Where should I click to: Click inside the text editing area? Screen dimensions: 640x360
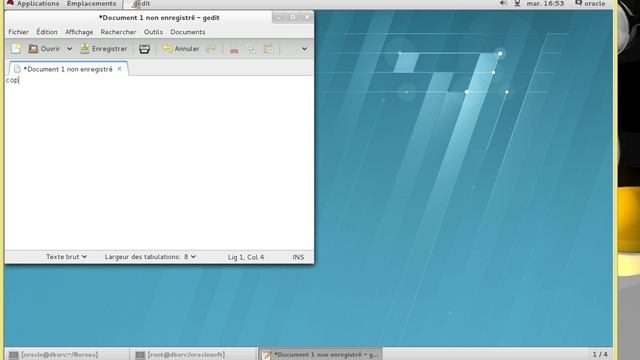(x=159, y=163)
